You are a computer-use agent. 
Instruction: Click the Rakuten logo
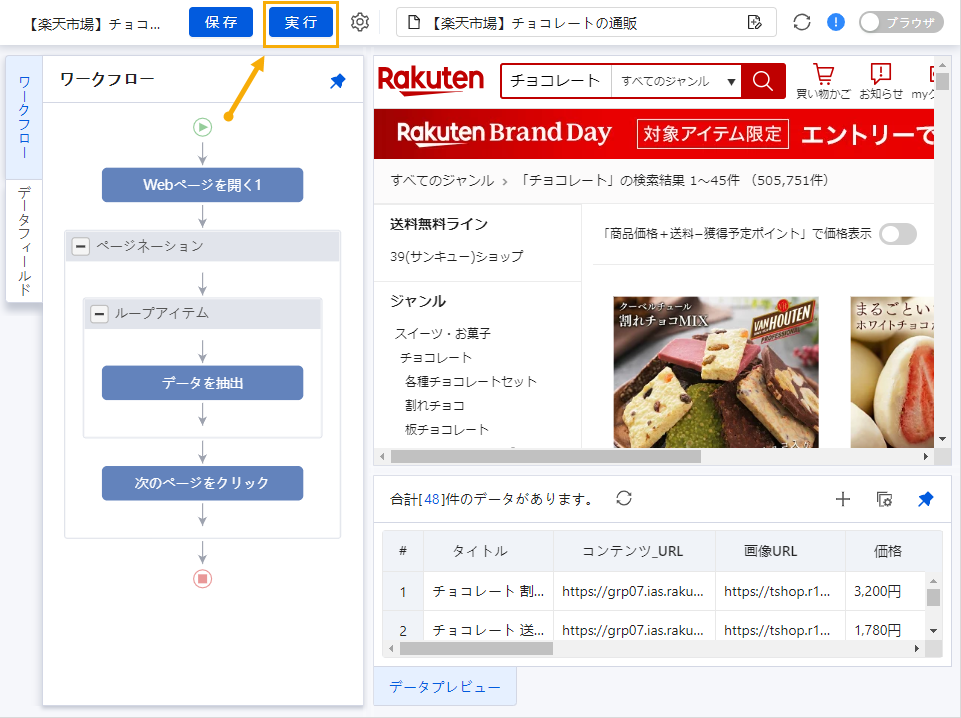[x=430, y=80]
